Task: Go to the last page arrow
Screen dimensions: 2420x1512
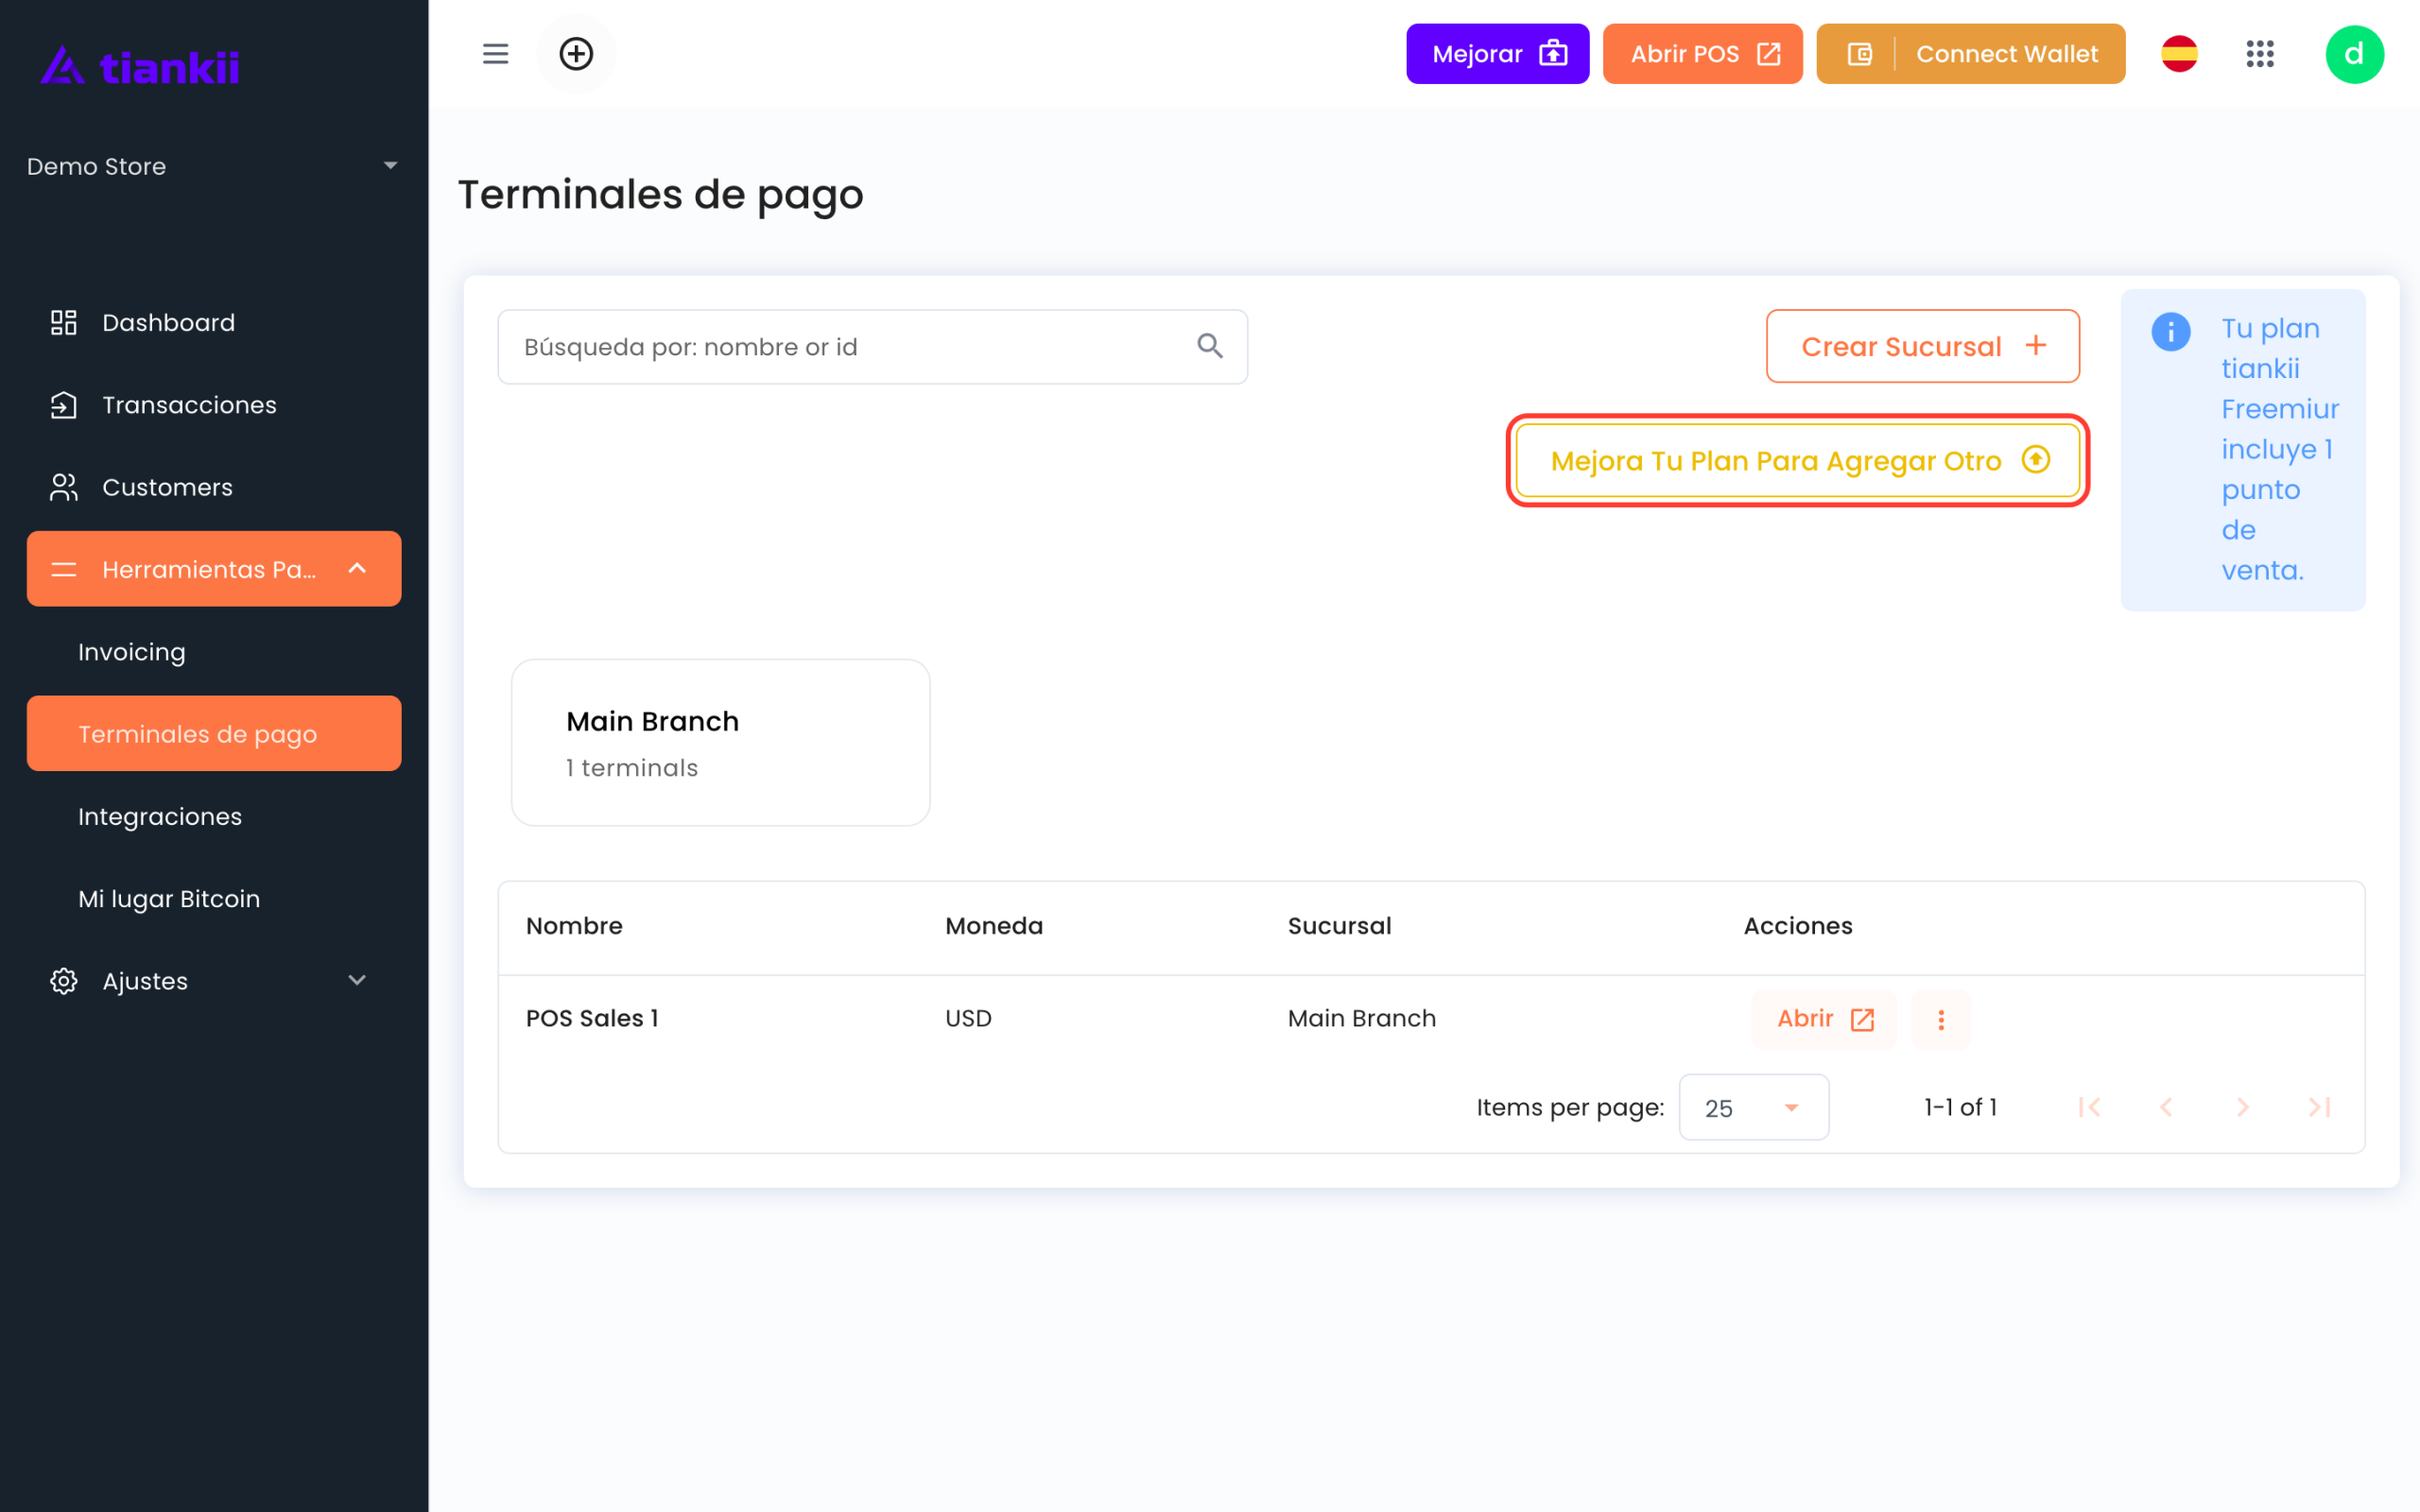Action: [x=2319, y=1107]
